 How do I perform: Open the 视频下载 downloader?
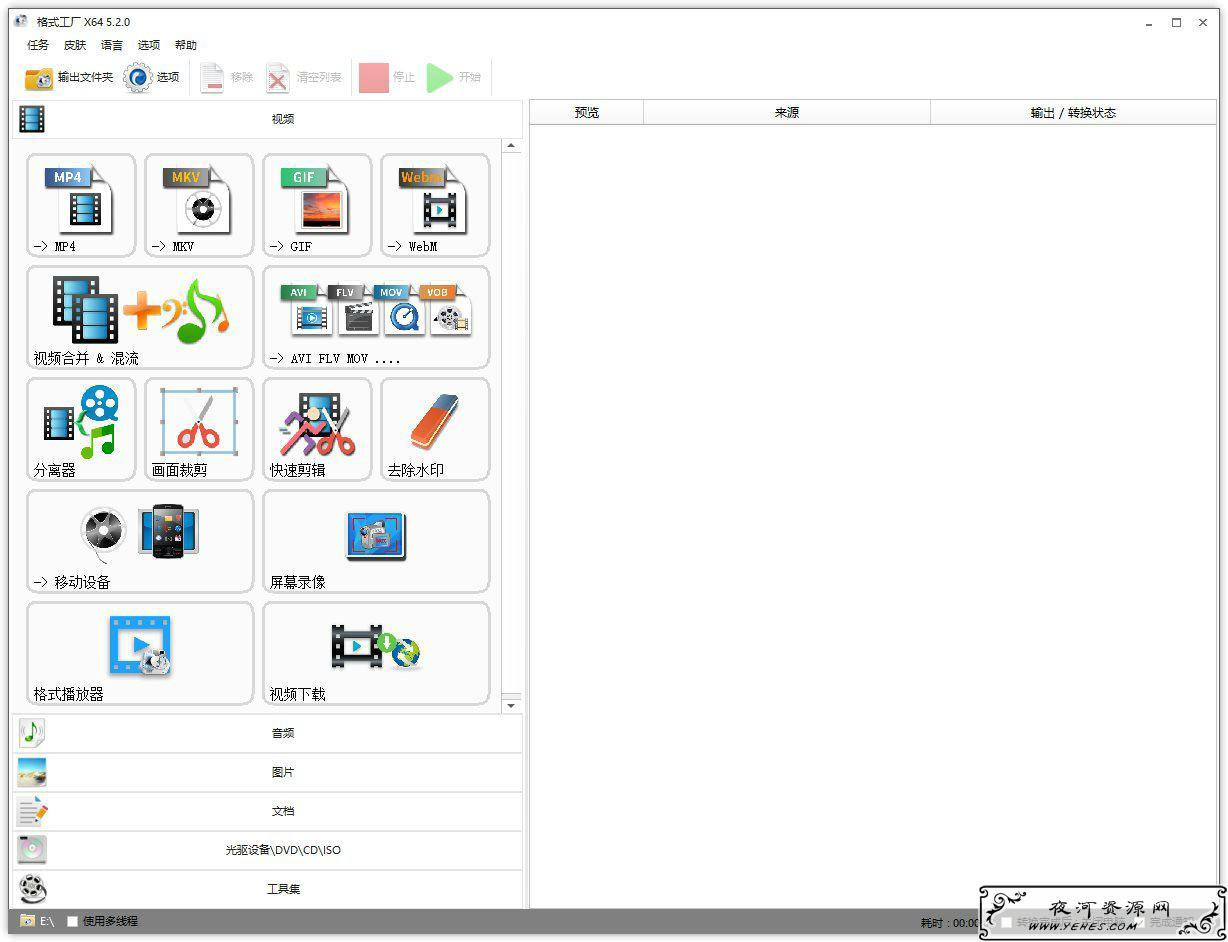(x=376, y=653)
